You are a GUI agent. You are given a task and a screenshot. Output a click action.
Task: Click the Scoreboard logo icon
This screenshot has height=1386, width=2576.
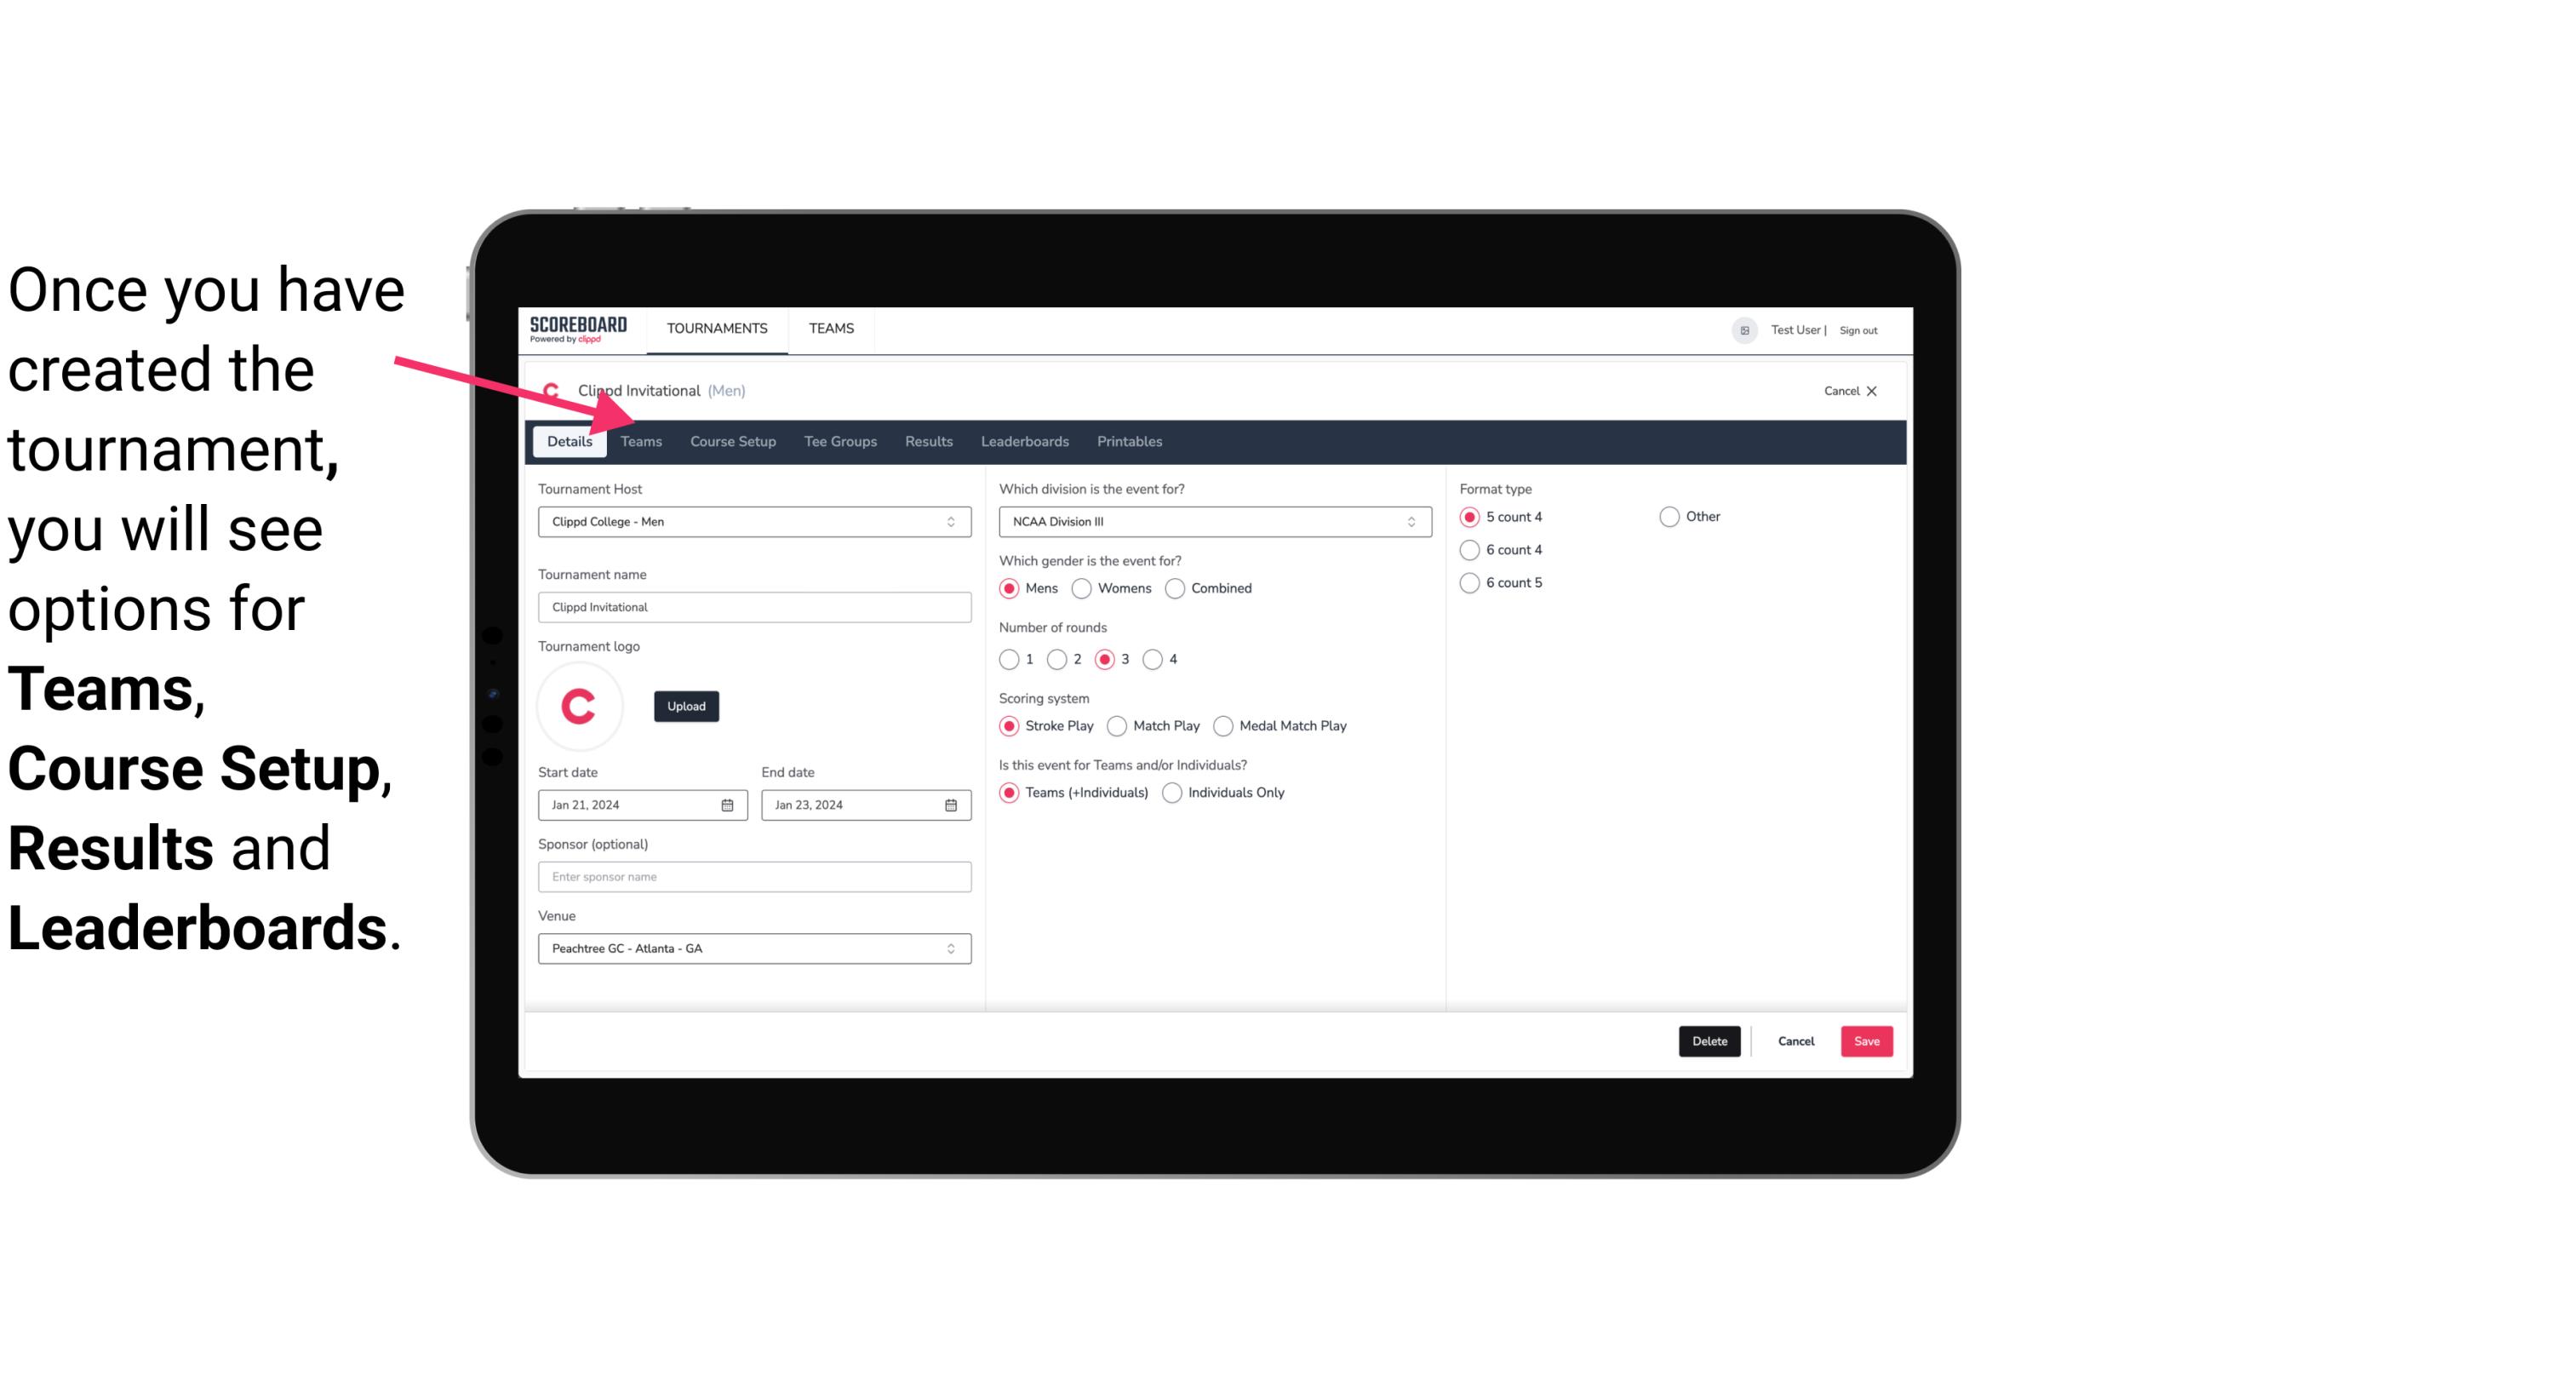pyautogui.click(x=576, y=328)
